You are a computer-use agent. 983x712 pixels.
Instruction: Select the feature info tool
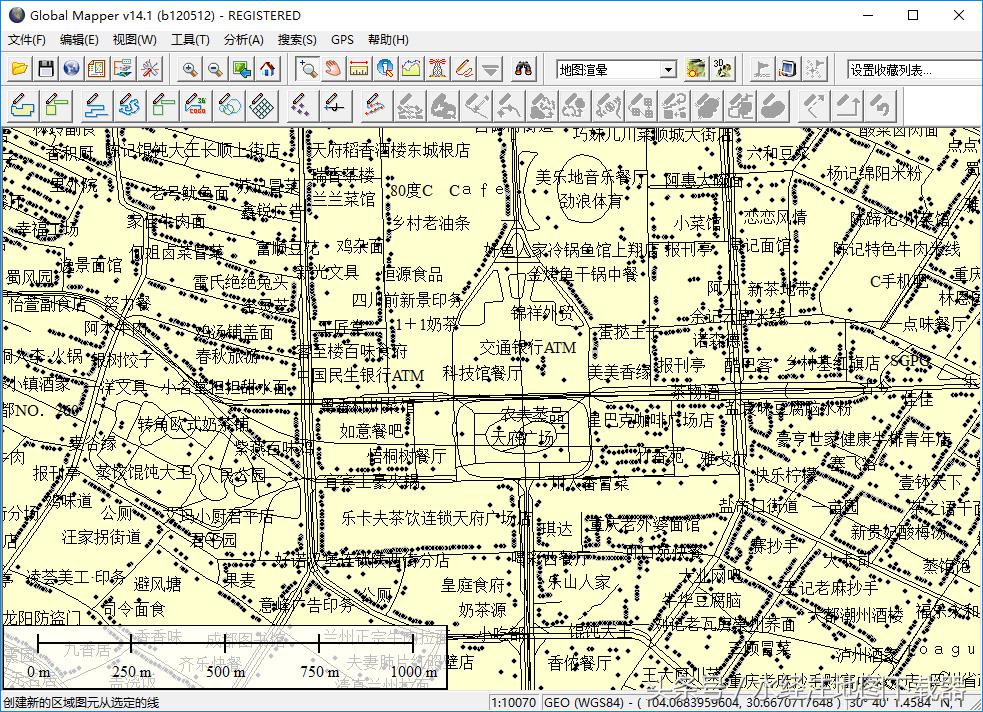coord(386,69)
